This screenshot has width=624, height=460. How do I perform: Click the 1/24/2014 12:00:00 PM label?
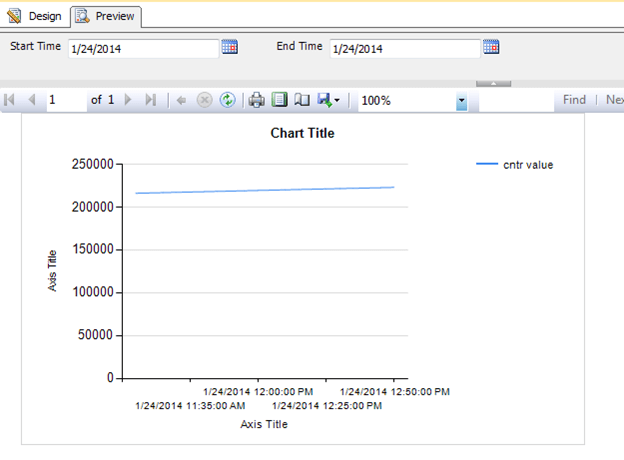pyautogui.click(x=258, y=392)
